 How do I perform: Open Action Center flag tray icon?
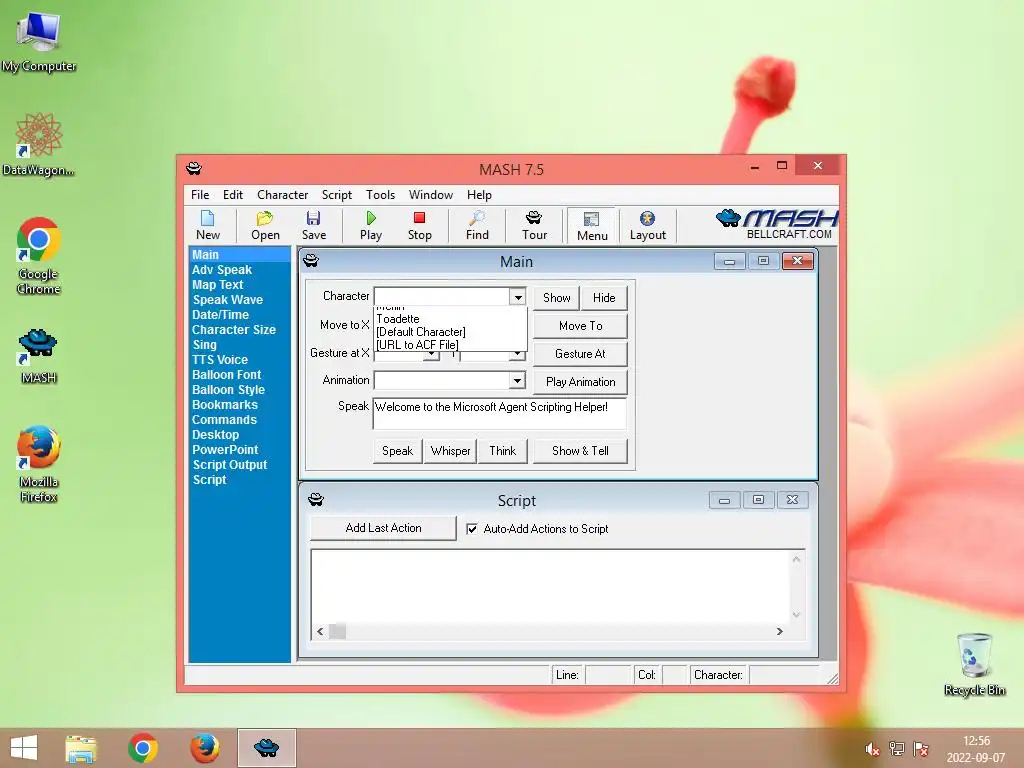[x=921, y=749]
